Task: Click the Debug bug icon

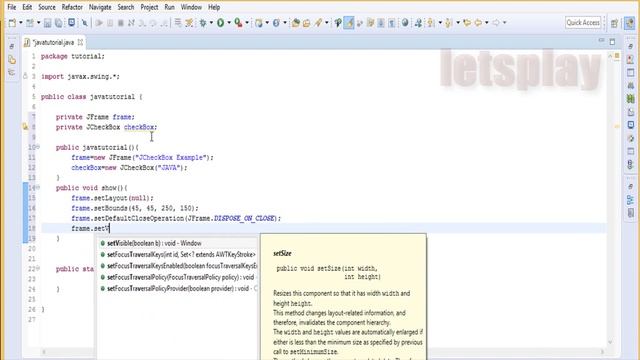Action: click(203, 23)
